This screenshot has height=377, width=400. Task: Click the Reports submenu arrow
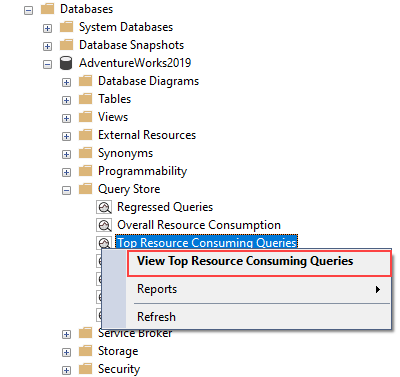tap(377, 289)
